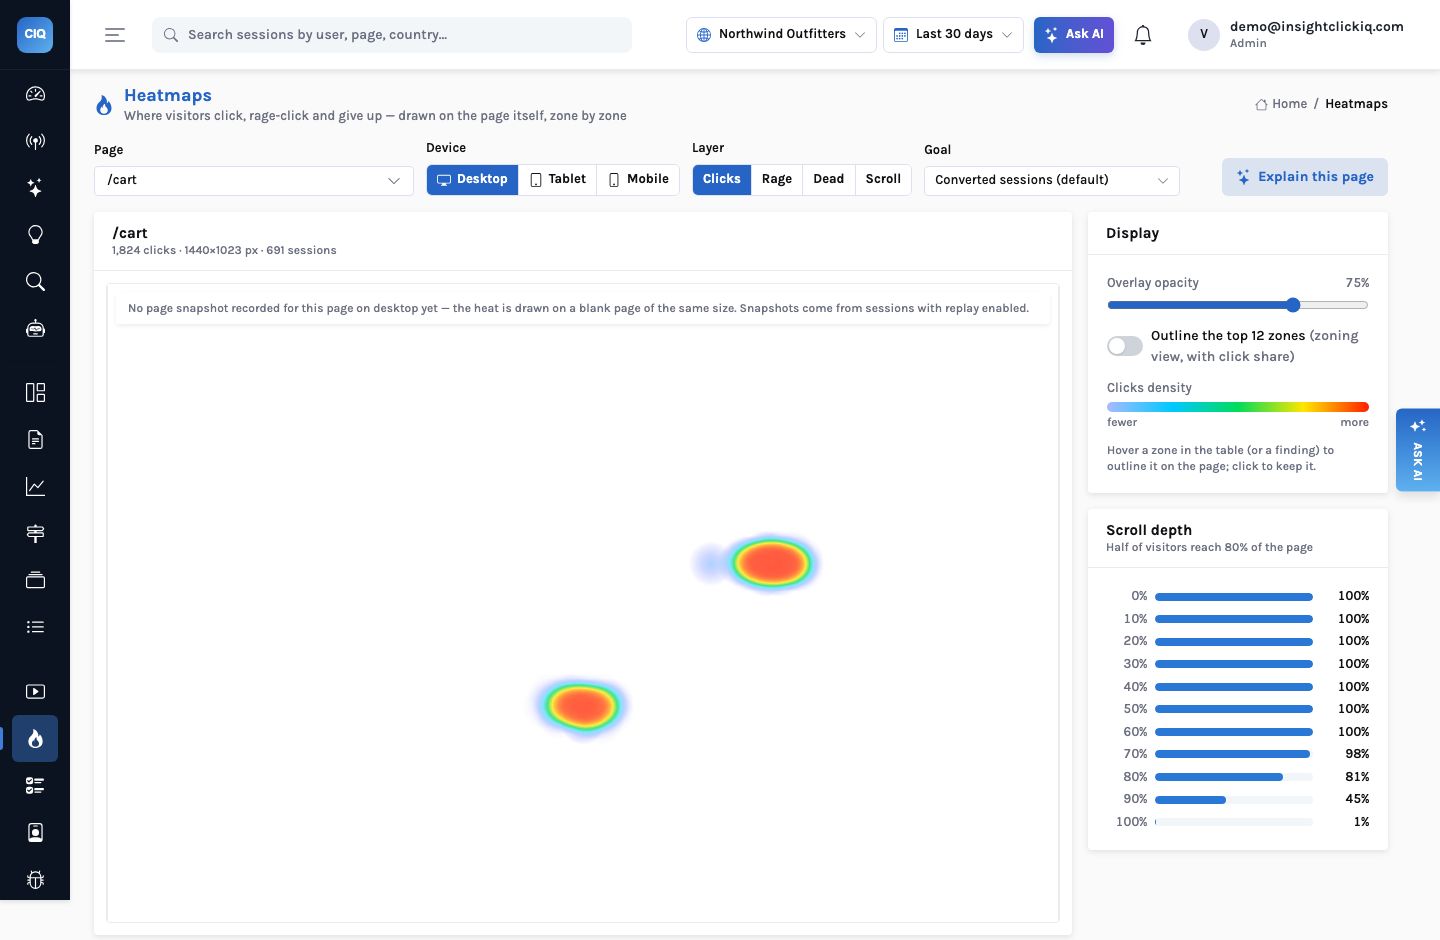The height and width of the screenshot is (940, 1440).
Task: Open the vertical ASK AI side tab
Action: tap(1418, 450)
